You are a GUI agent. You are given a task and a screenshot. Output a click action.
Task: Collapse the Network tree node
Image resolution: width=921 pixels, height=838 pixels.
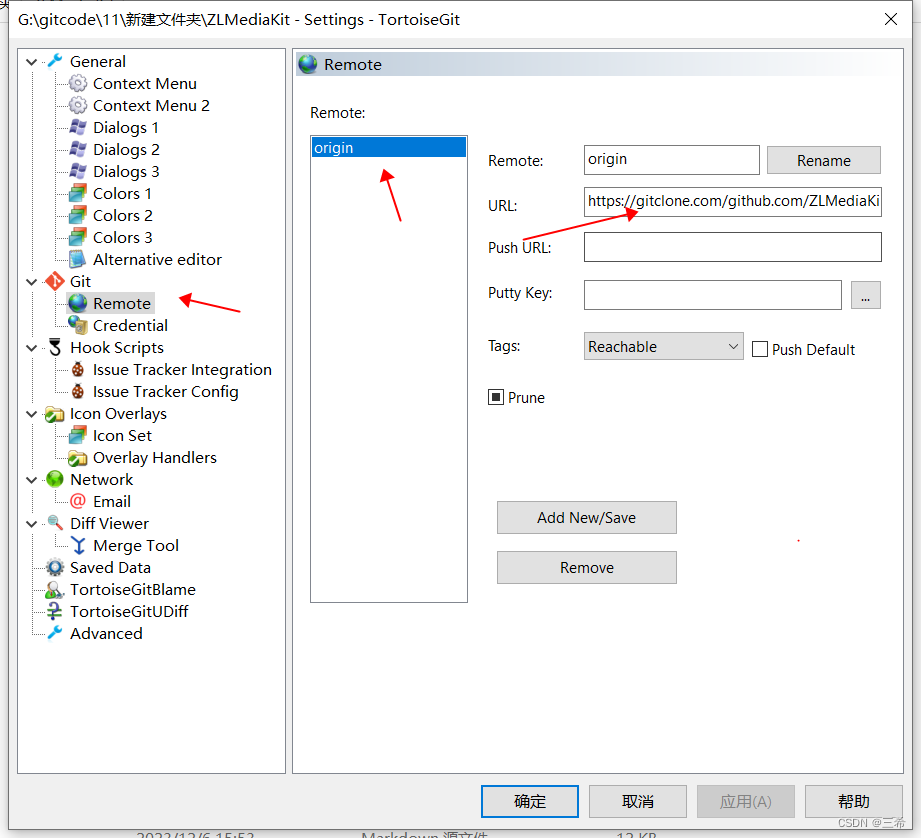tap(32, 480)
